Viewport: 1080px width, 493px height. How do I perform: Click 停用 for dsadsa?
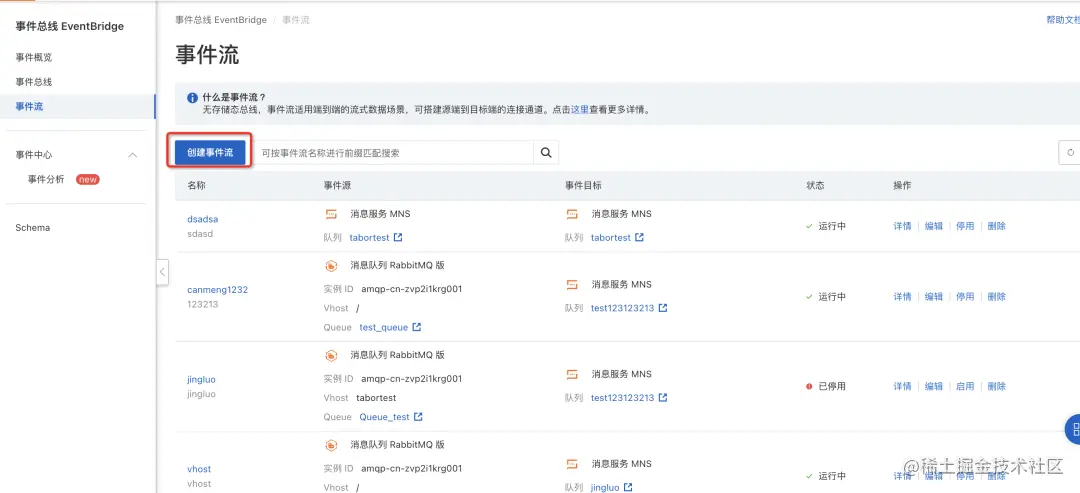(x=965, y=226)
